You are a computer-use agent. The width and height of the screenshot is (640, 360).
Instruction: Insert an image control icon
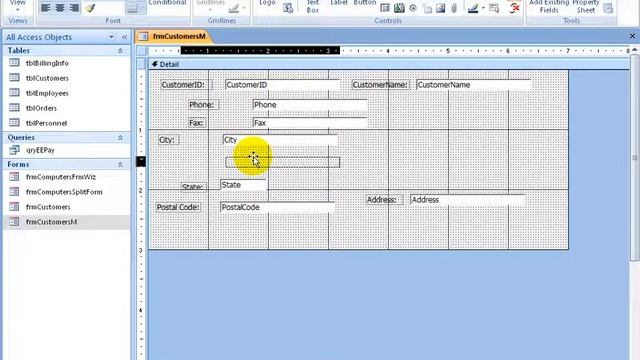[441, 8]
